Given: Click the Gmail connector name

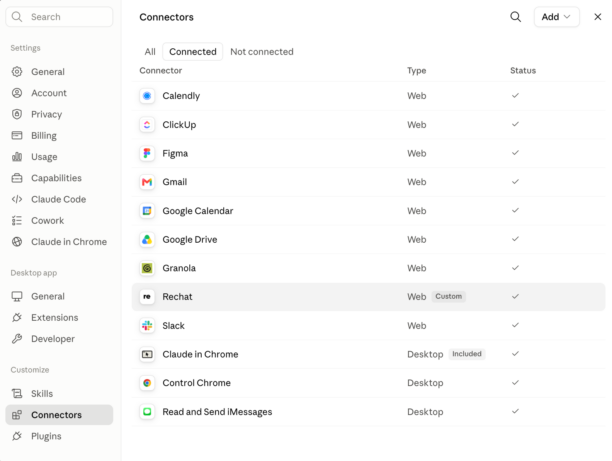Looking at the screenshot, I should coord(174,182).
